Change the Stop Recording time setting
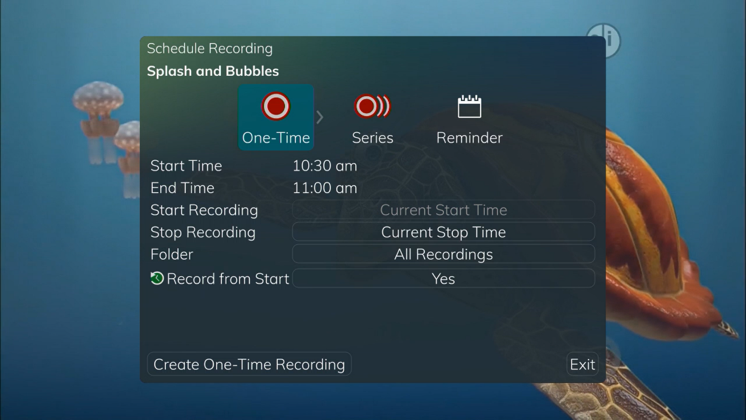The width and height of the screenshot is (746, 420). 443,232
